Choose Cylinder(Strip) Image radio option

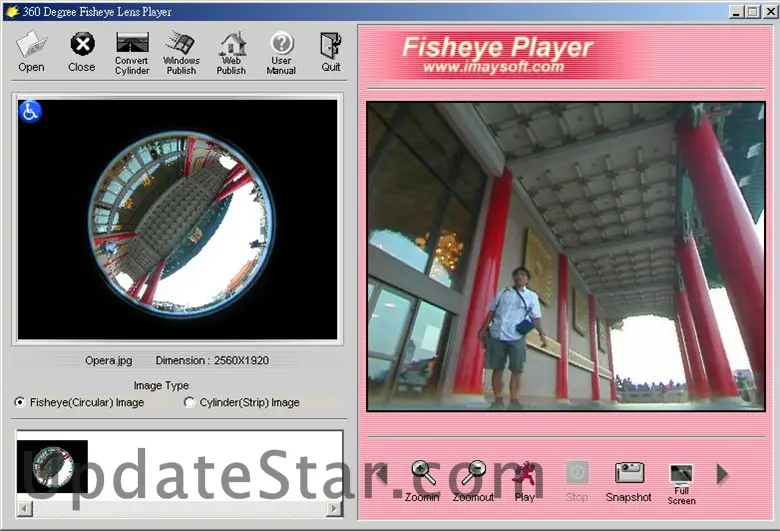point(190,402)
